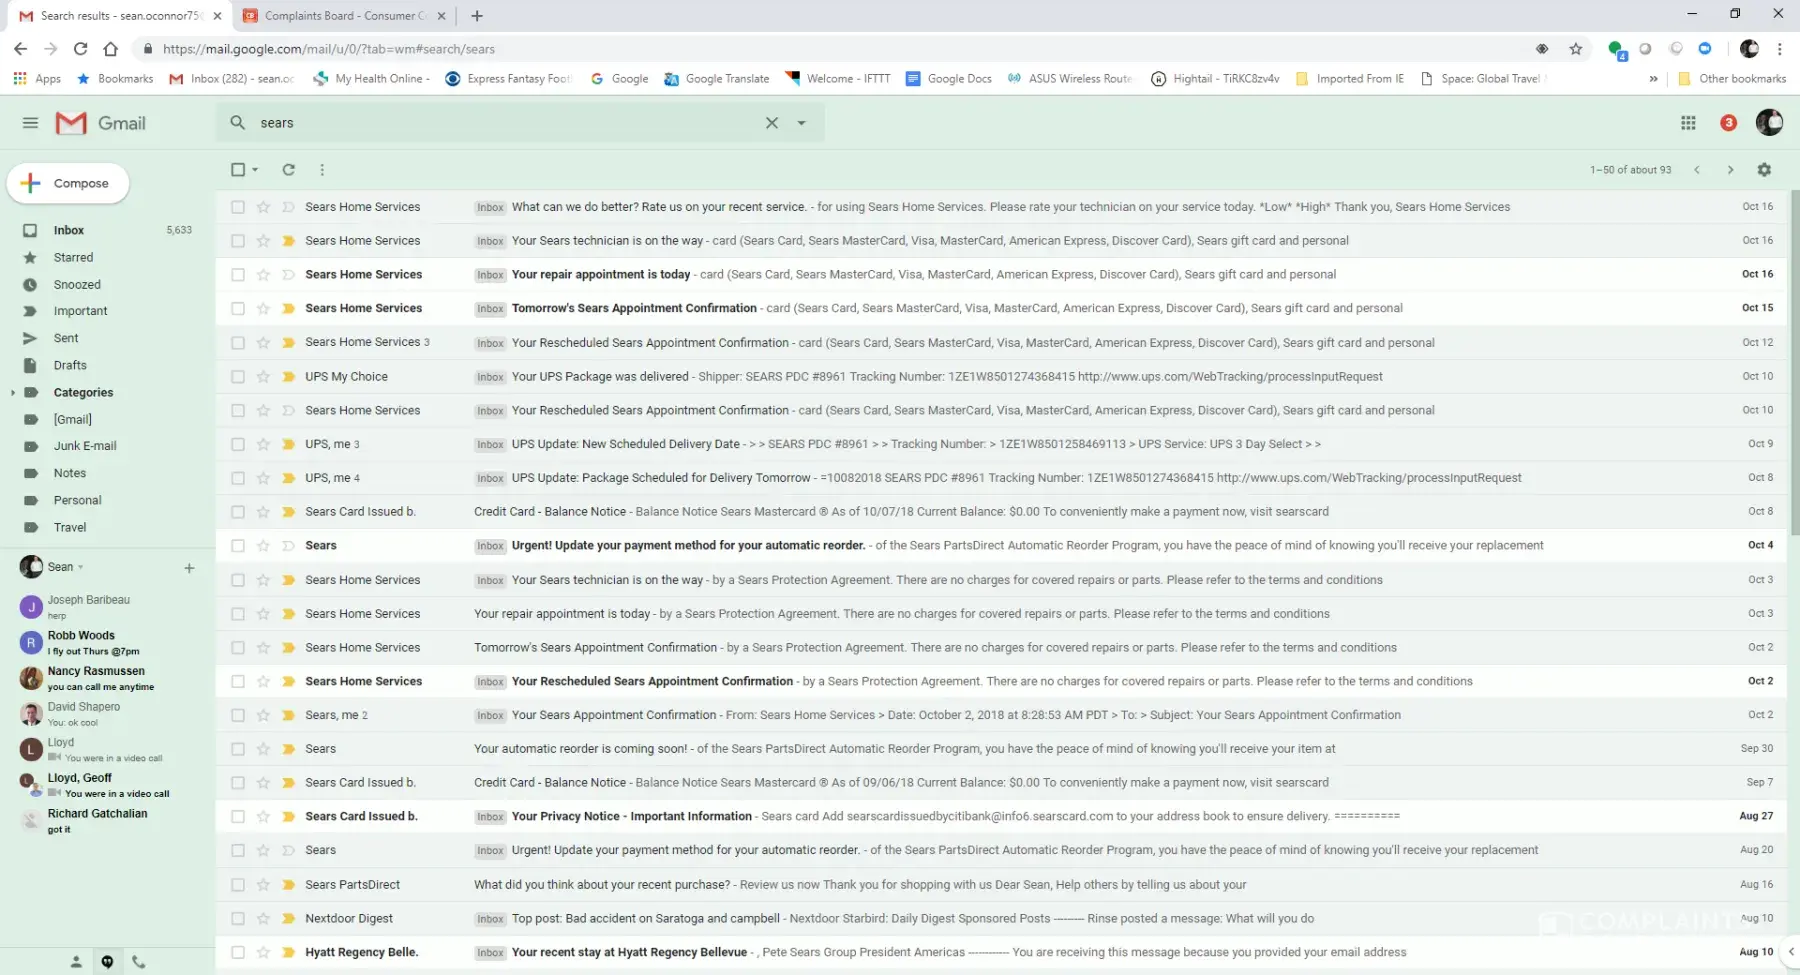Image resolution: width=1800 pixels, height=975 pixels.
Task: Bookmark this page star icon
Action: pyautogui.click(x=1576, y=48)
